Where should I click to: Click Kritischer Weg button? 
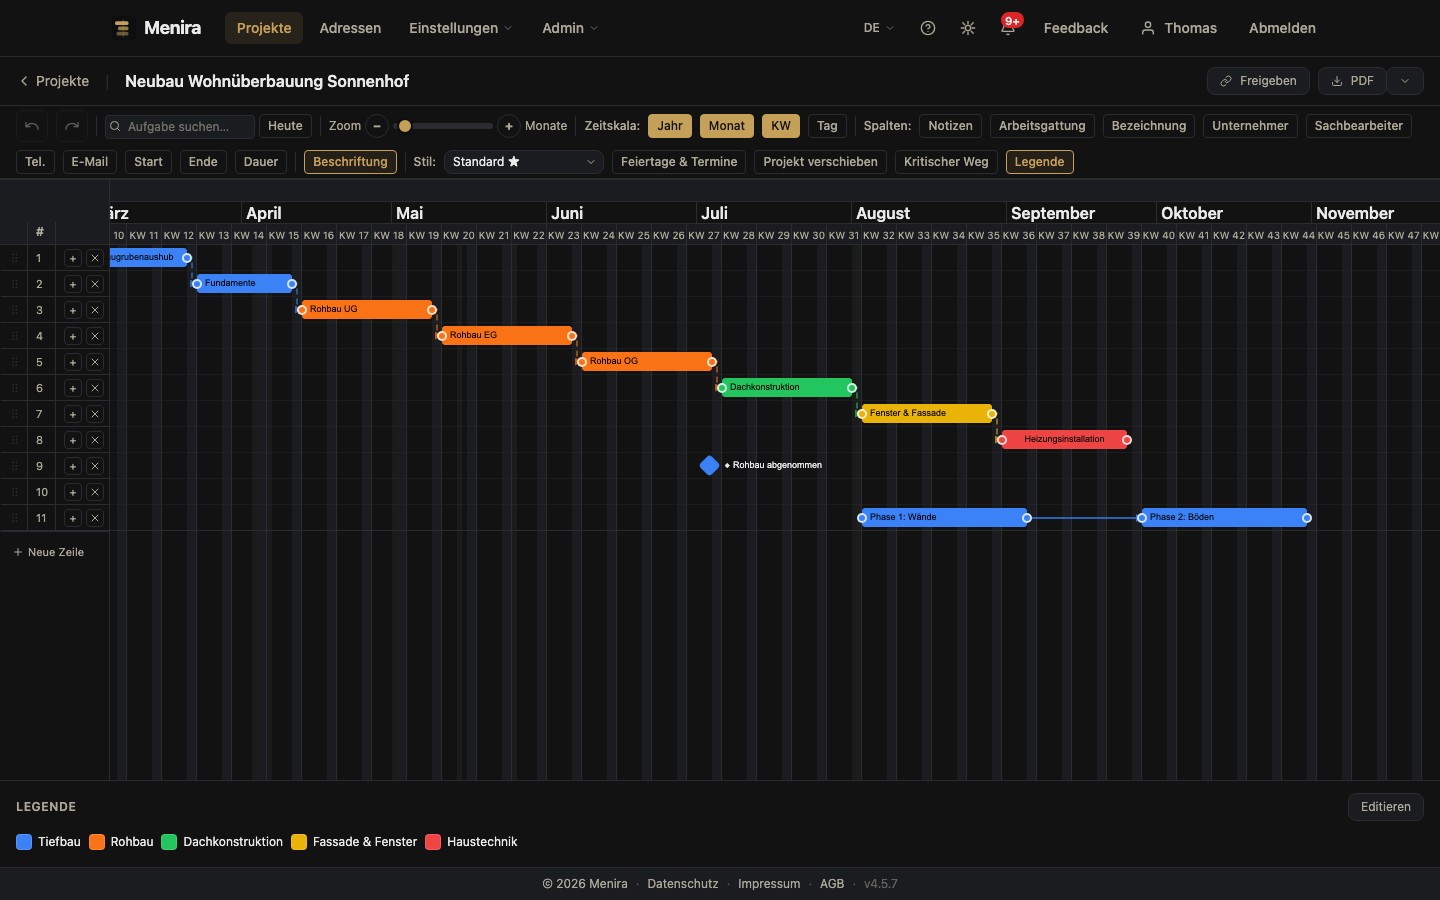[x=946, y=162]
